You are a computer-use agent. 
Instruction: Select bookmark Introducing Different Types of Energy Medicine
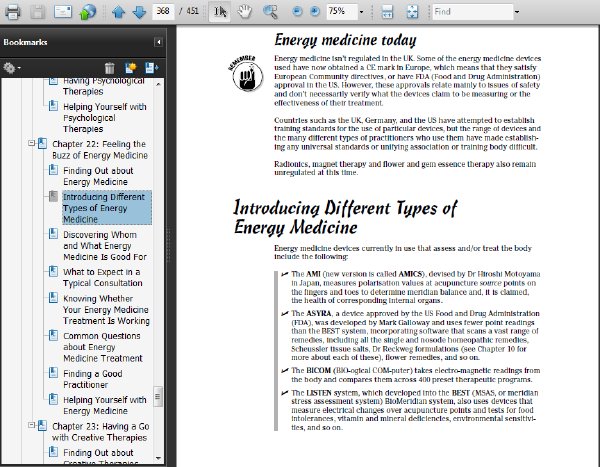107,208
